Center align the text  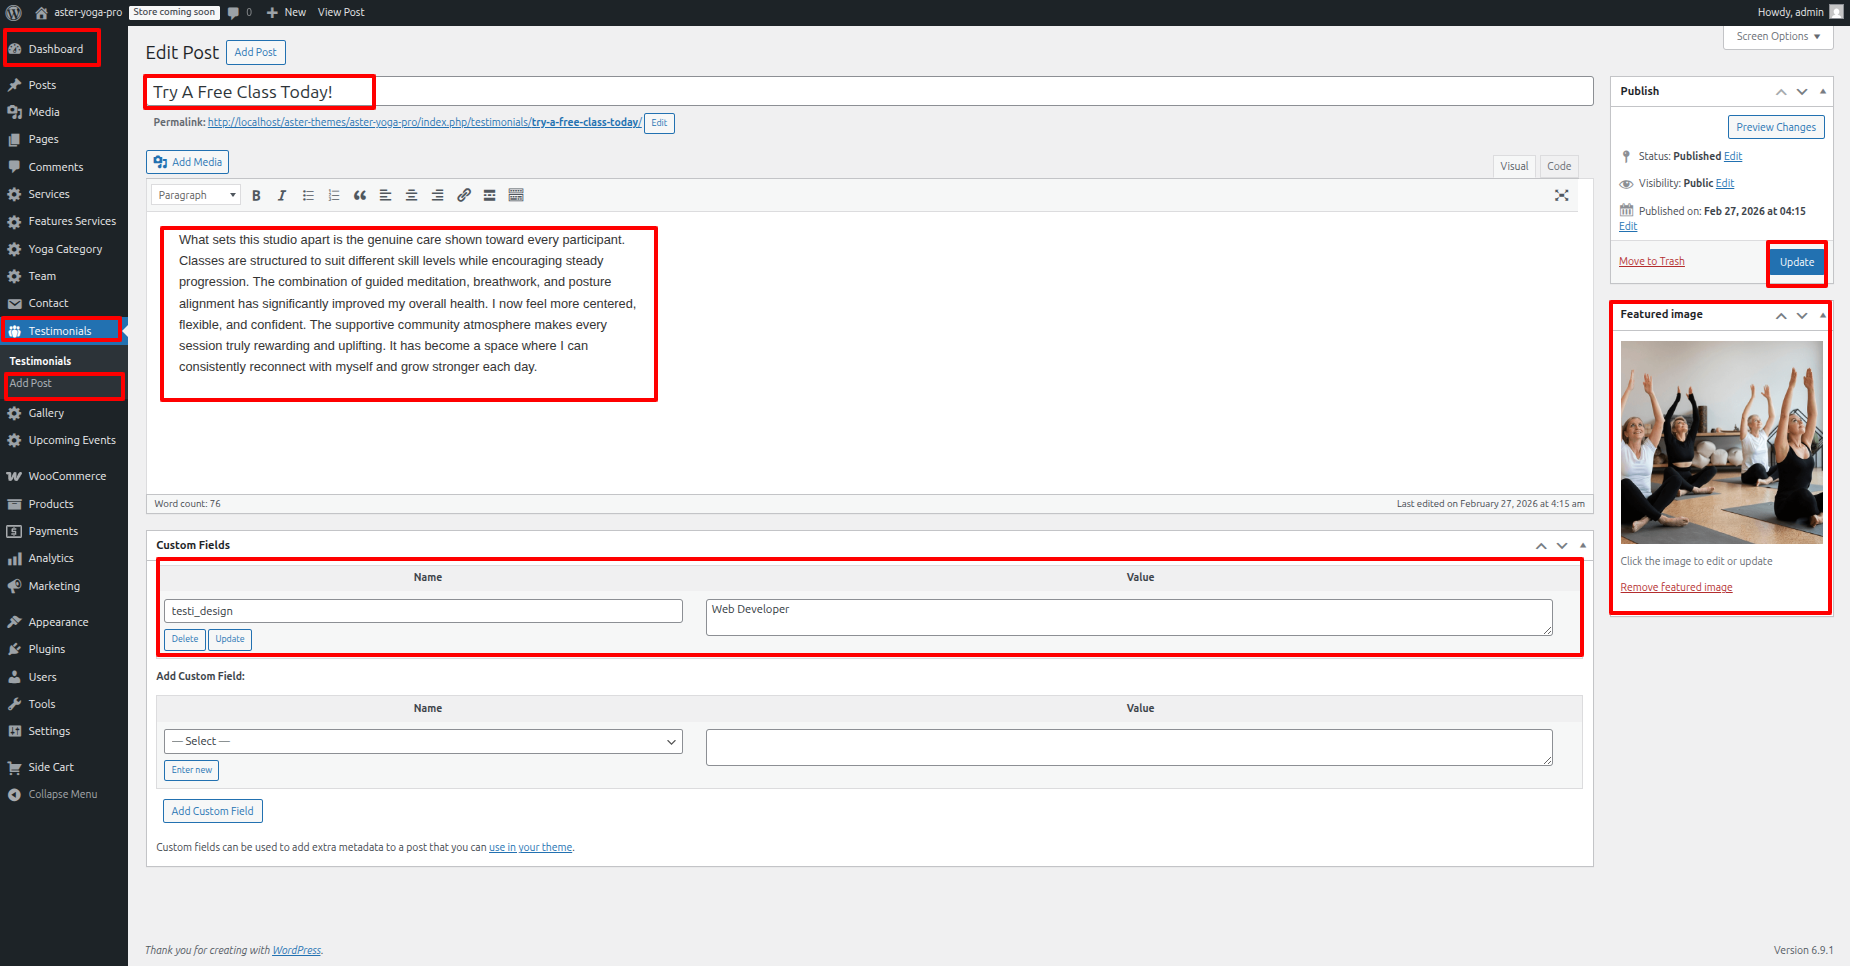pyautogui.click(x=411, y=196)
